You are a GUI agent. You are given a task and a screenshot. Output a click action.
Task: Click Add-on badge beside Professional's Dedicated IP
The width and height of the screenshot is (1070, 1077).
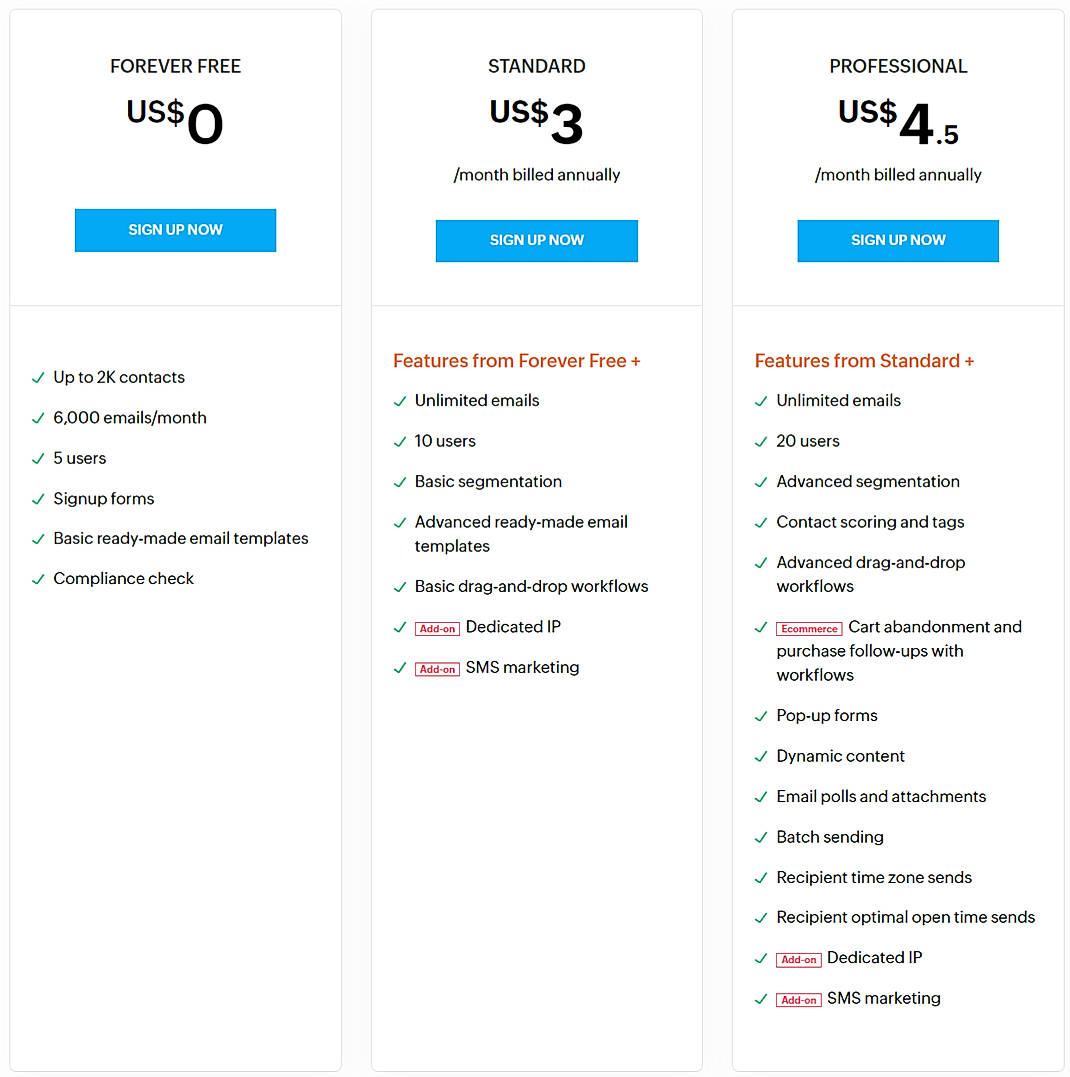tap(798, 960)
